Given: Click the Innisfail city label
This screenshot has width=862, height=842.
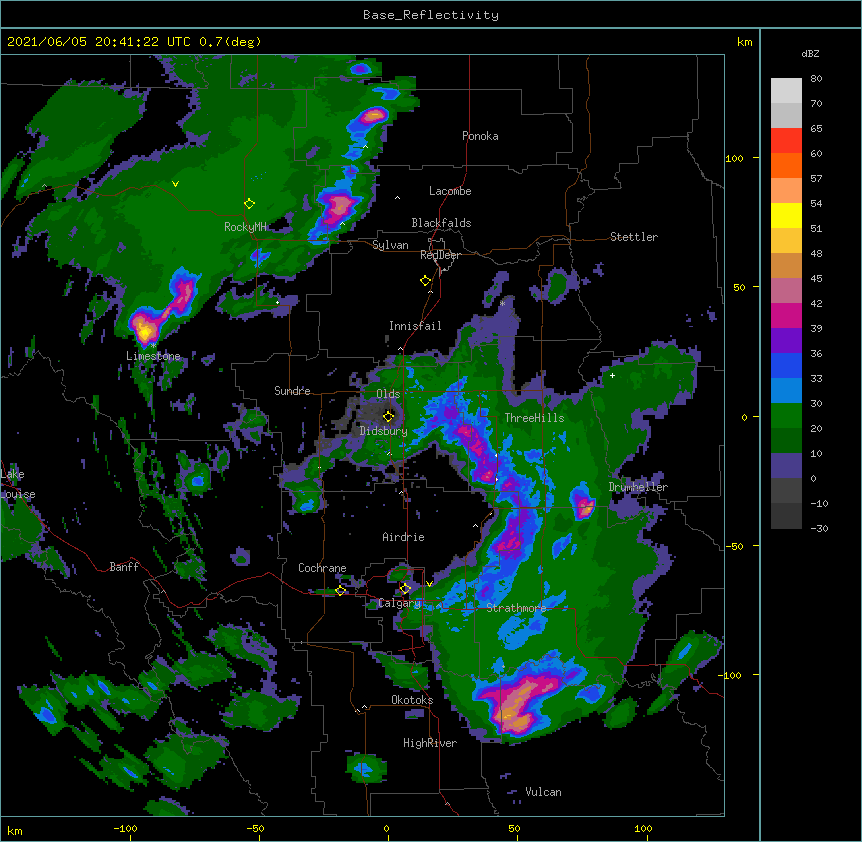Looking at the screenshot, I should tap(415, 326).
